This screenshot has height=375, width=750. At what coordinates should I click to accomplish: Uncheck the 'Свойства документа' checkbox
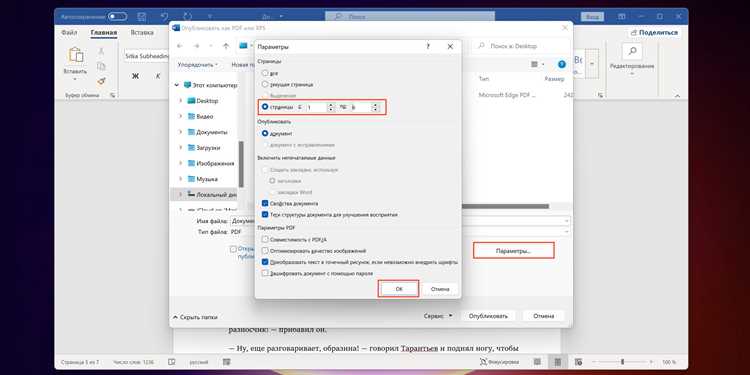pos(265,203)
